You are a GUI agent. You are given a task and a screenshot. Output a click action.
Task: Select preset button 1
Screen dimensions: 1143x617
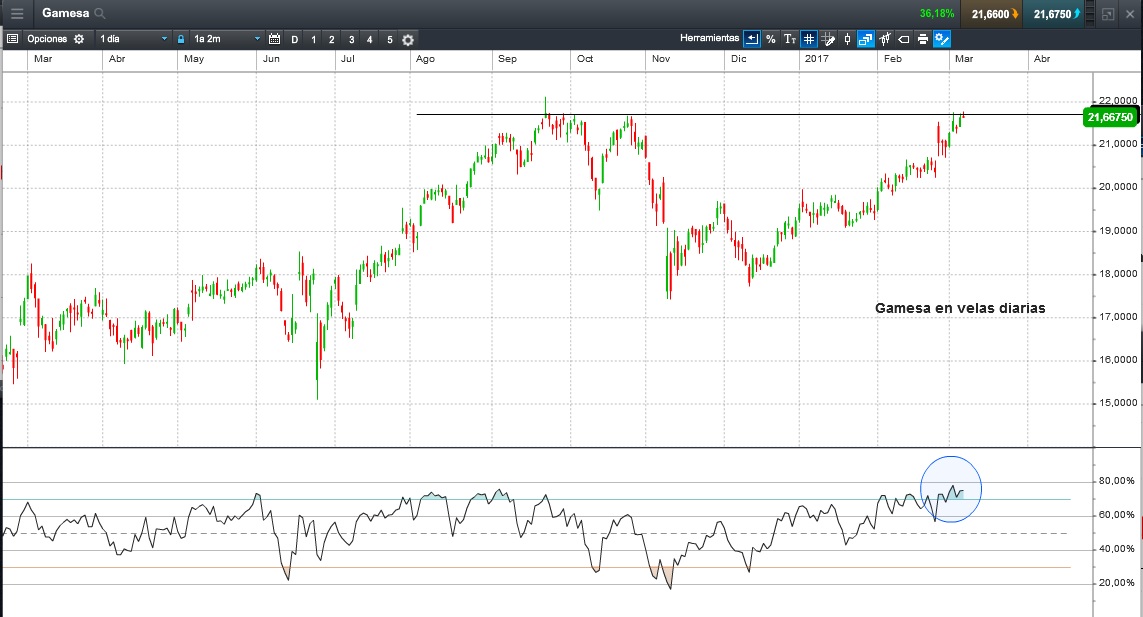coord(313,39)
